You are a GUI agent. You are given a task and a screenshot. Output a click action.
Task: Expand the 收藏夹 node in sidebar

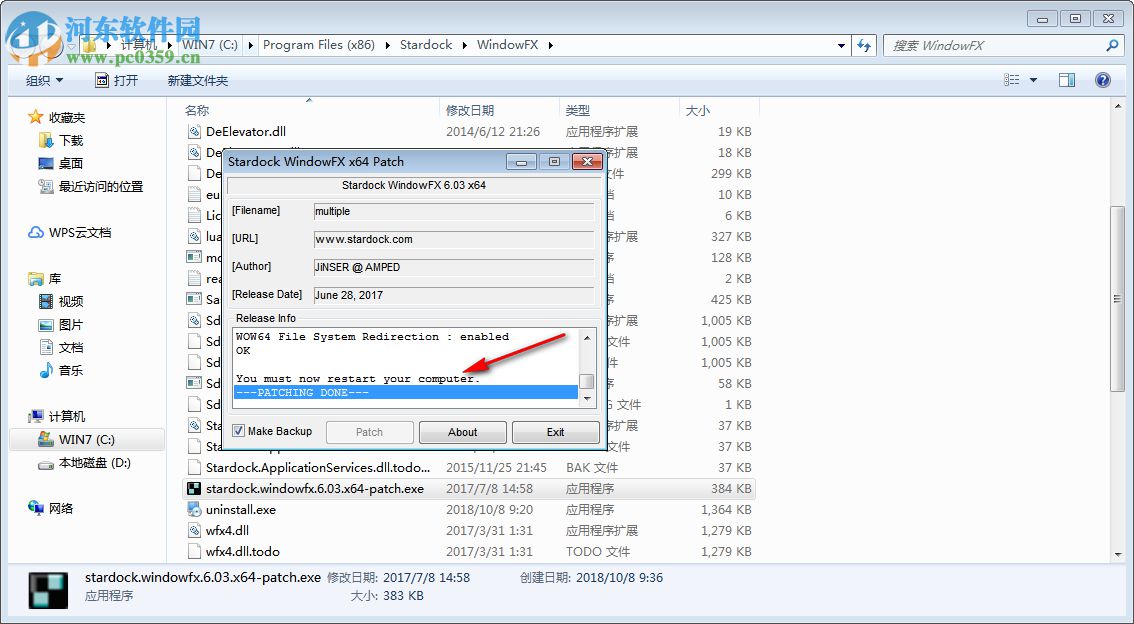tap(18, 117)
